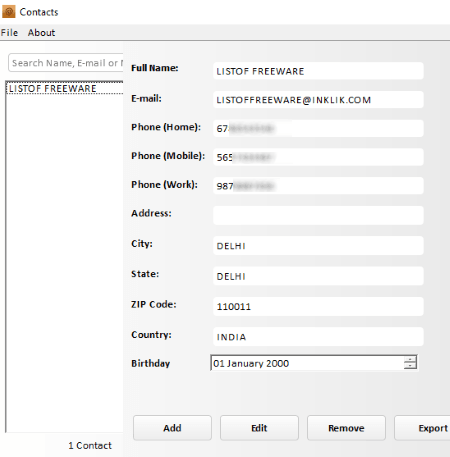Decrease birthday with spinner down arrow
Screen dimensions: 450x457
point(410,366)
